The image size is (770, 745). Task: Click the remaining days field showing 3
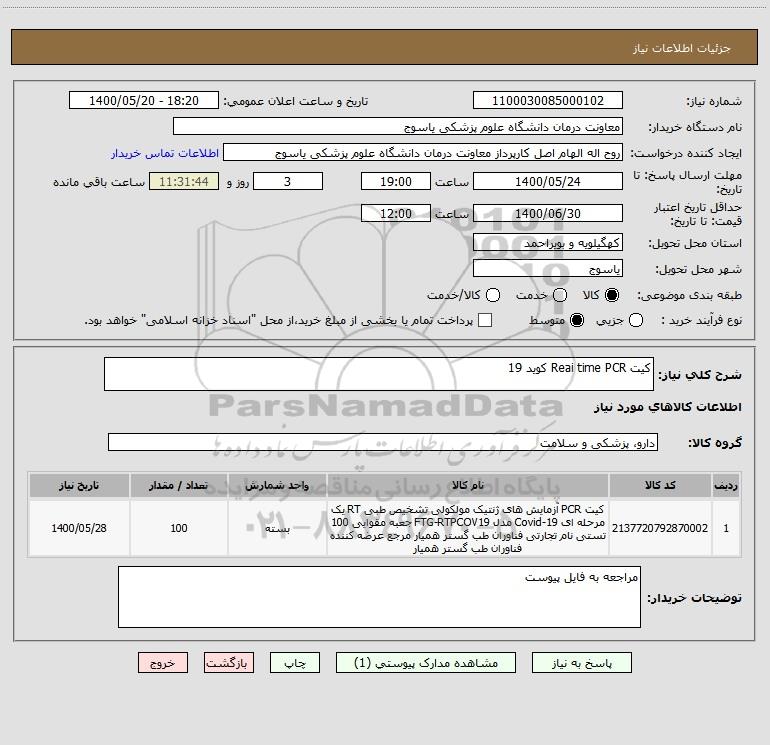pos(288,181)
